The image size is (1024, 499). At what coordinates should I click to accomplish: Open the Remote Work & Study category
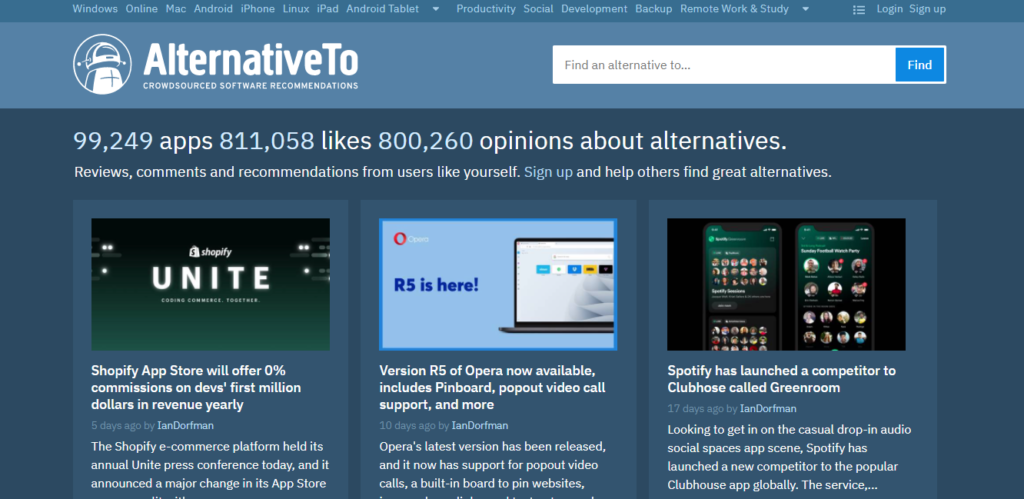(x=734, y=9)
